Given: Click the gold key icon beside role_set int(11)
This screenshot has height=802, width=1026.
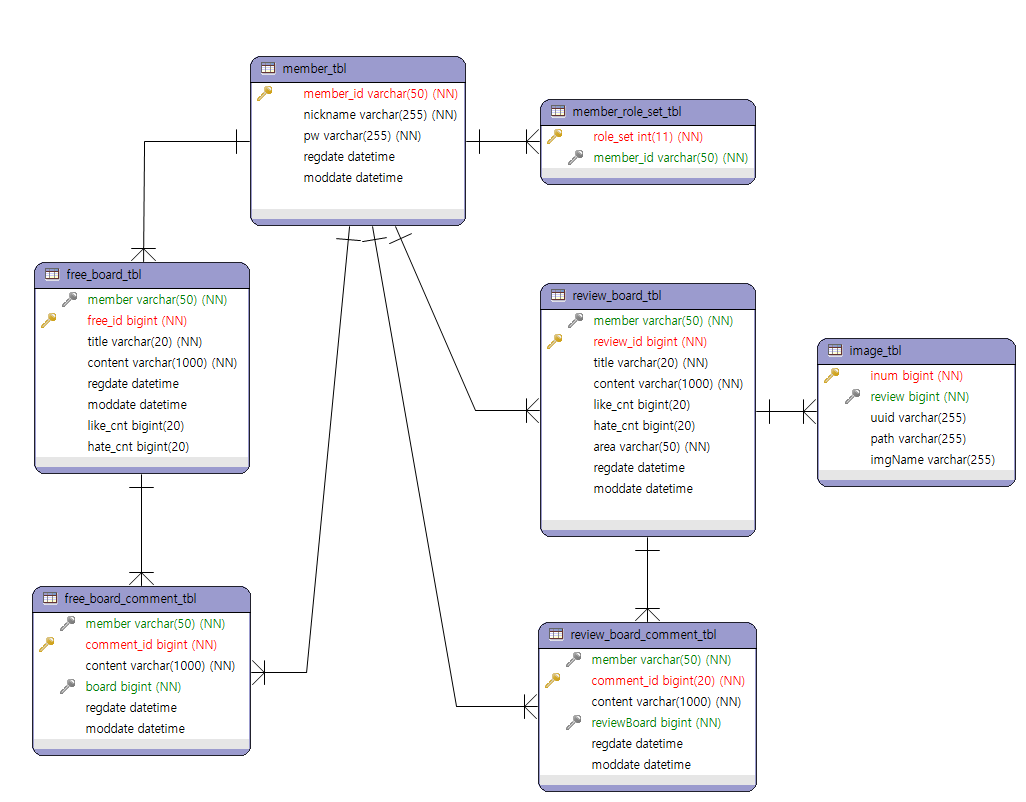Looking at the screenshot, I should 554,136.
